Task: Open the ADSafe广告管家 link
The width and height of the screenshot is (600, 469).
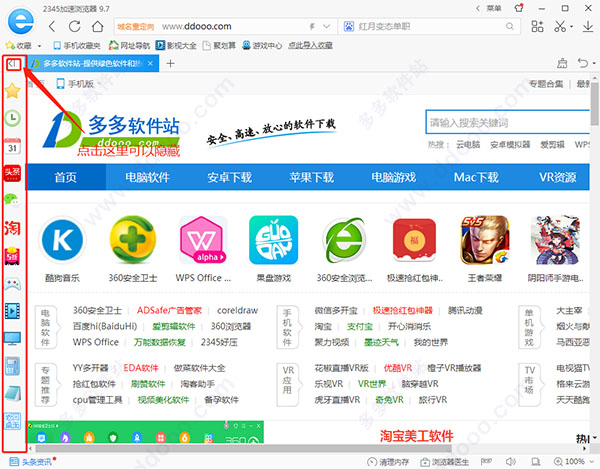Action: pos(169,310)
